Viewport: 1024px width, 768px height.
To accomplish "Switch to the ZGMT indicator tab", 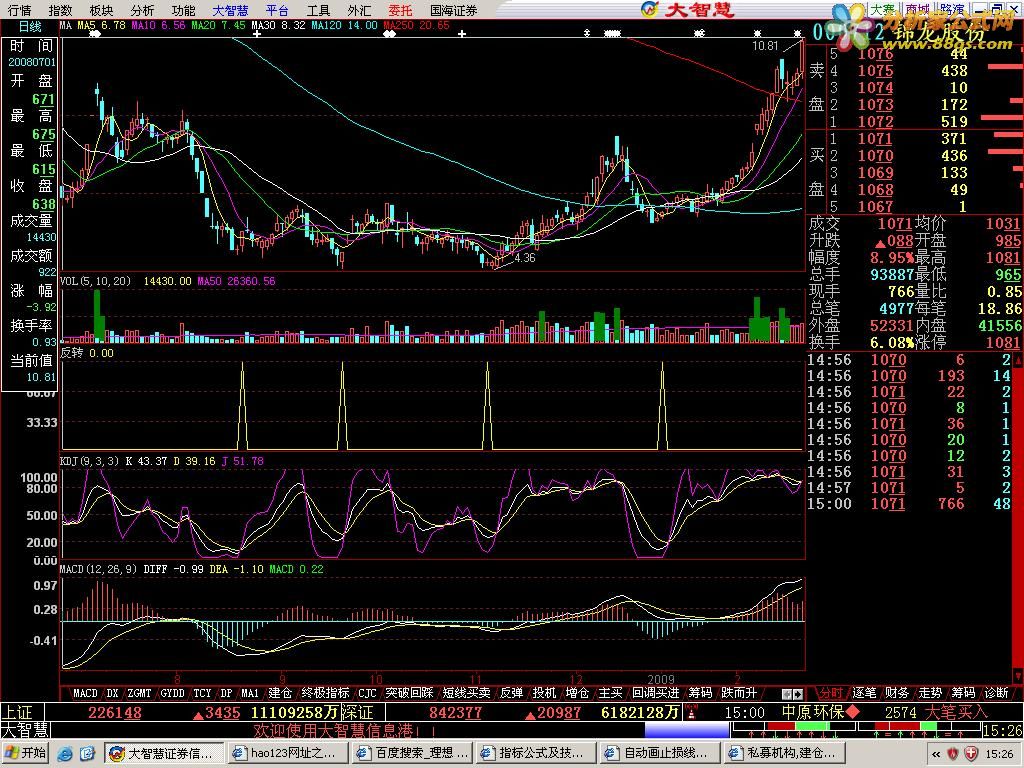I will [x=139, y=693].
